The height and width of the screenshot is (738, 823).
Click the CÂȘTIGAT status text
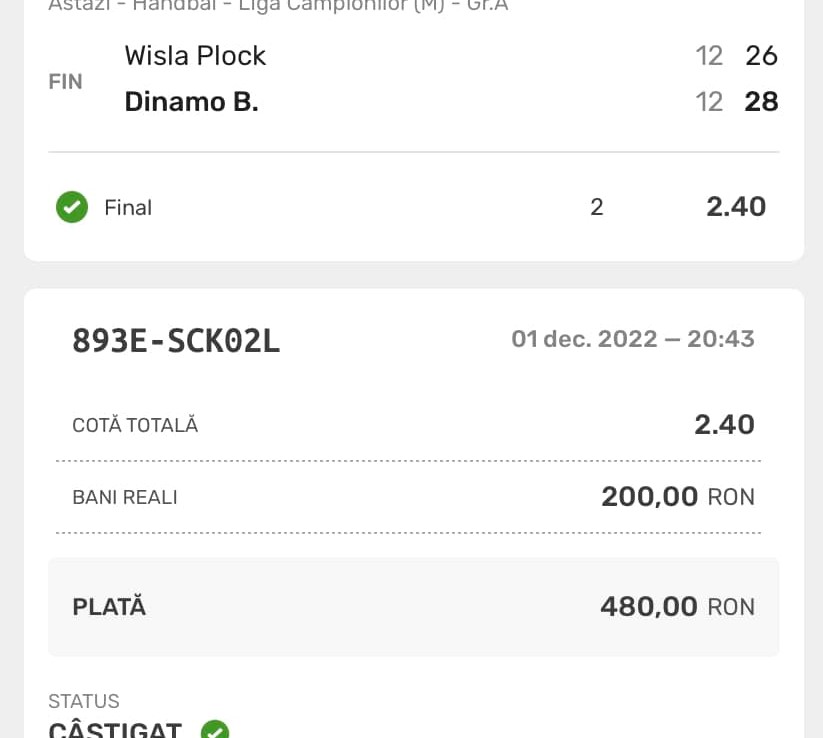tap(115, 730)
